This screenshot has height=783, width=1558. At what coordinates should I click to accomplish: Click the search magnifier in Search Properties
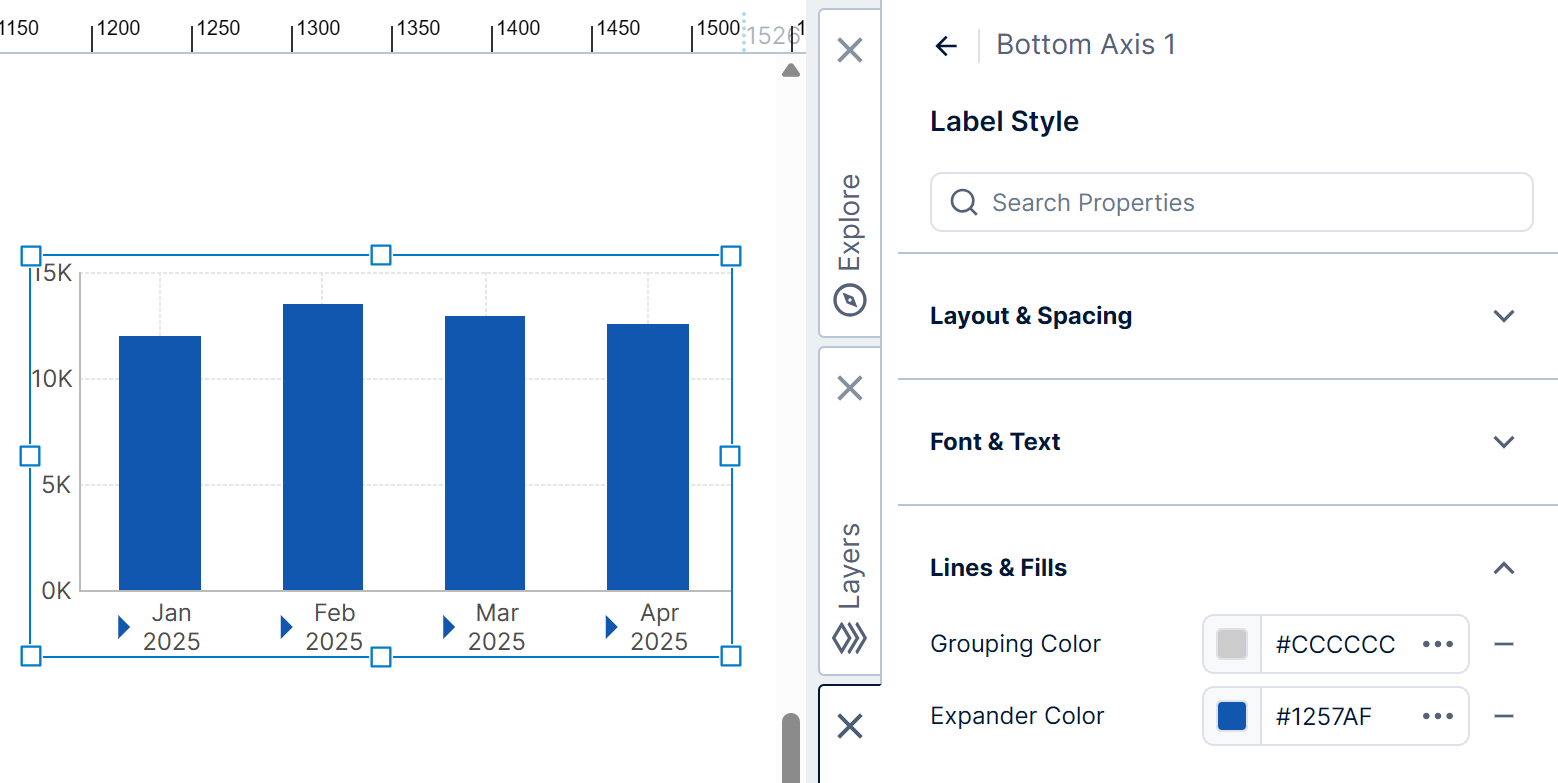click(x=963, y=202)
